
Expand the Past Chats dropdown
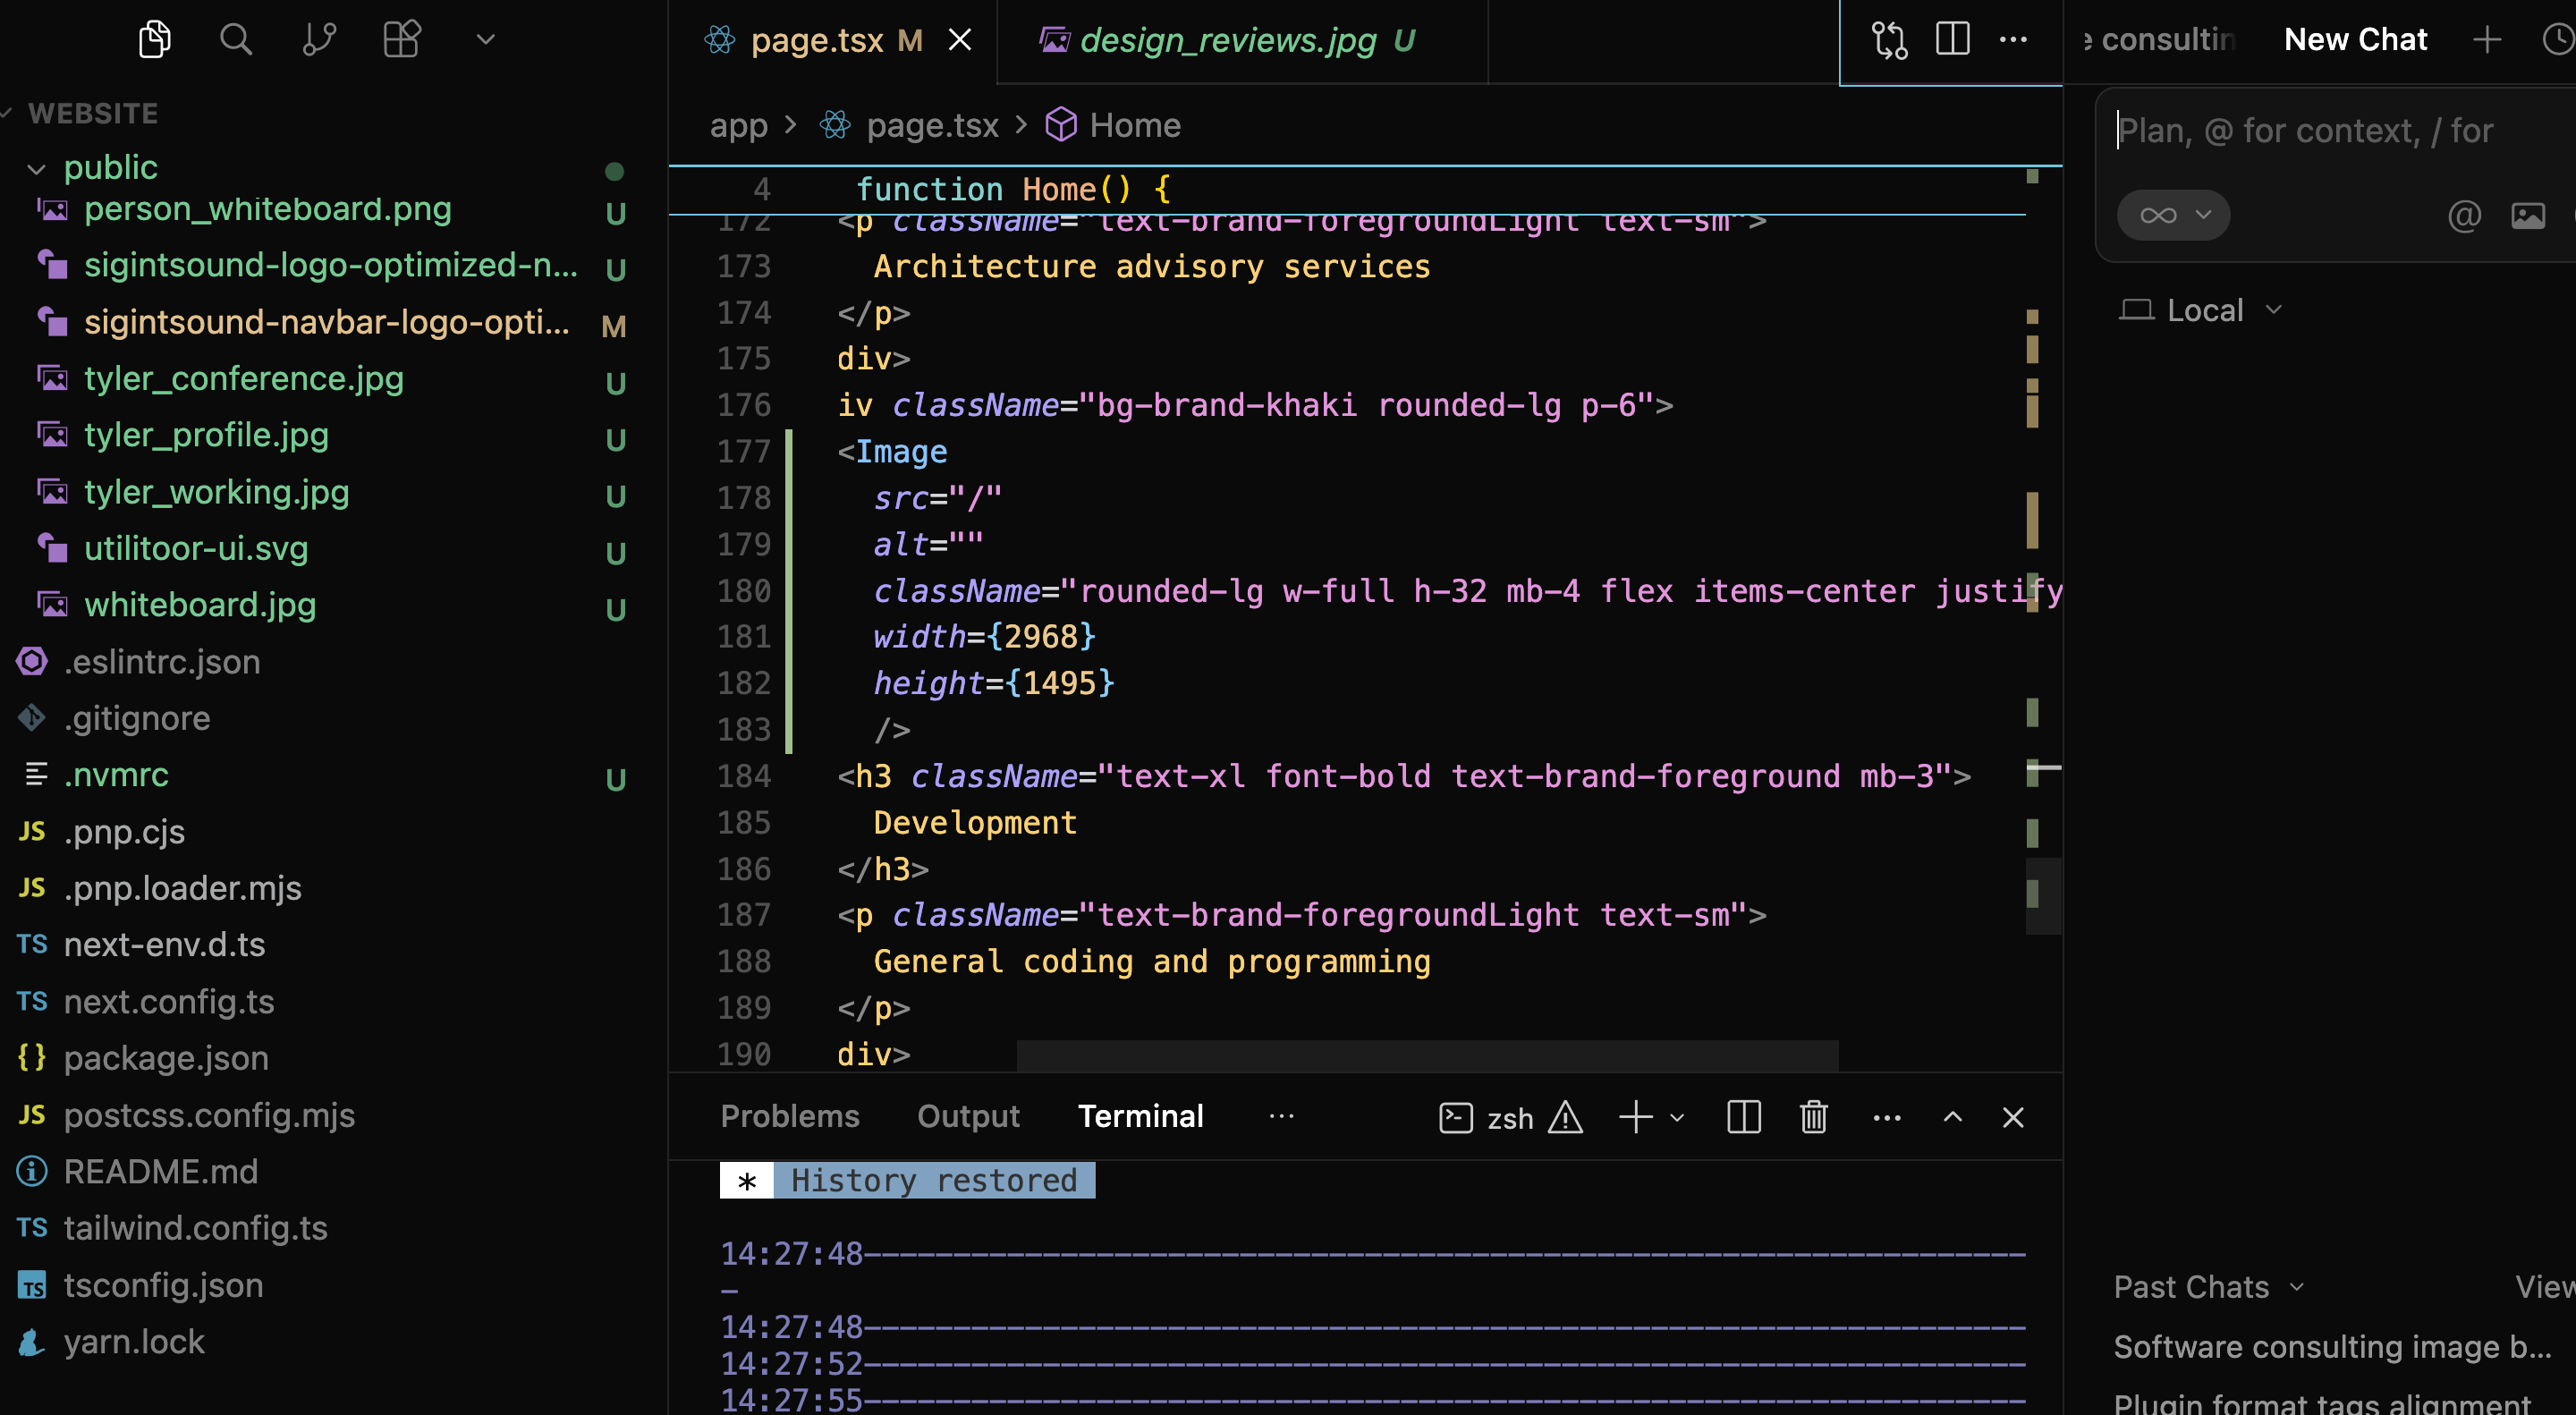click(x=2209, y=1287)
